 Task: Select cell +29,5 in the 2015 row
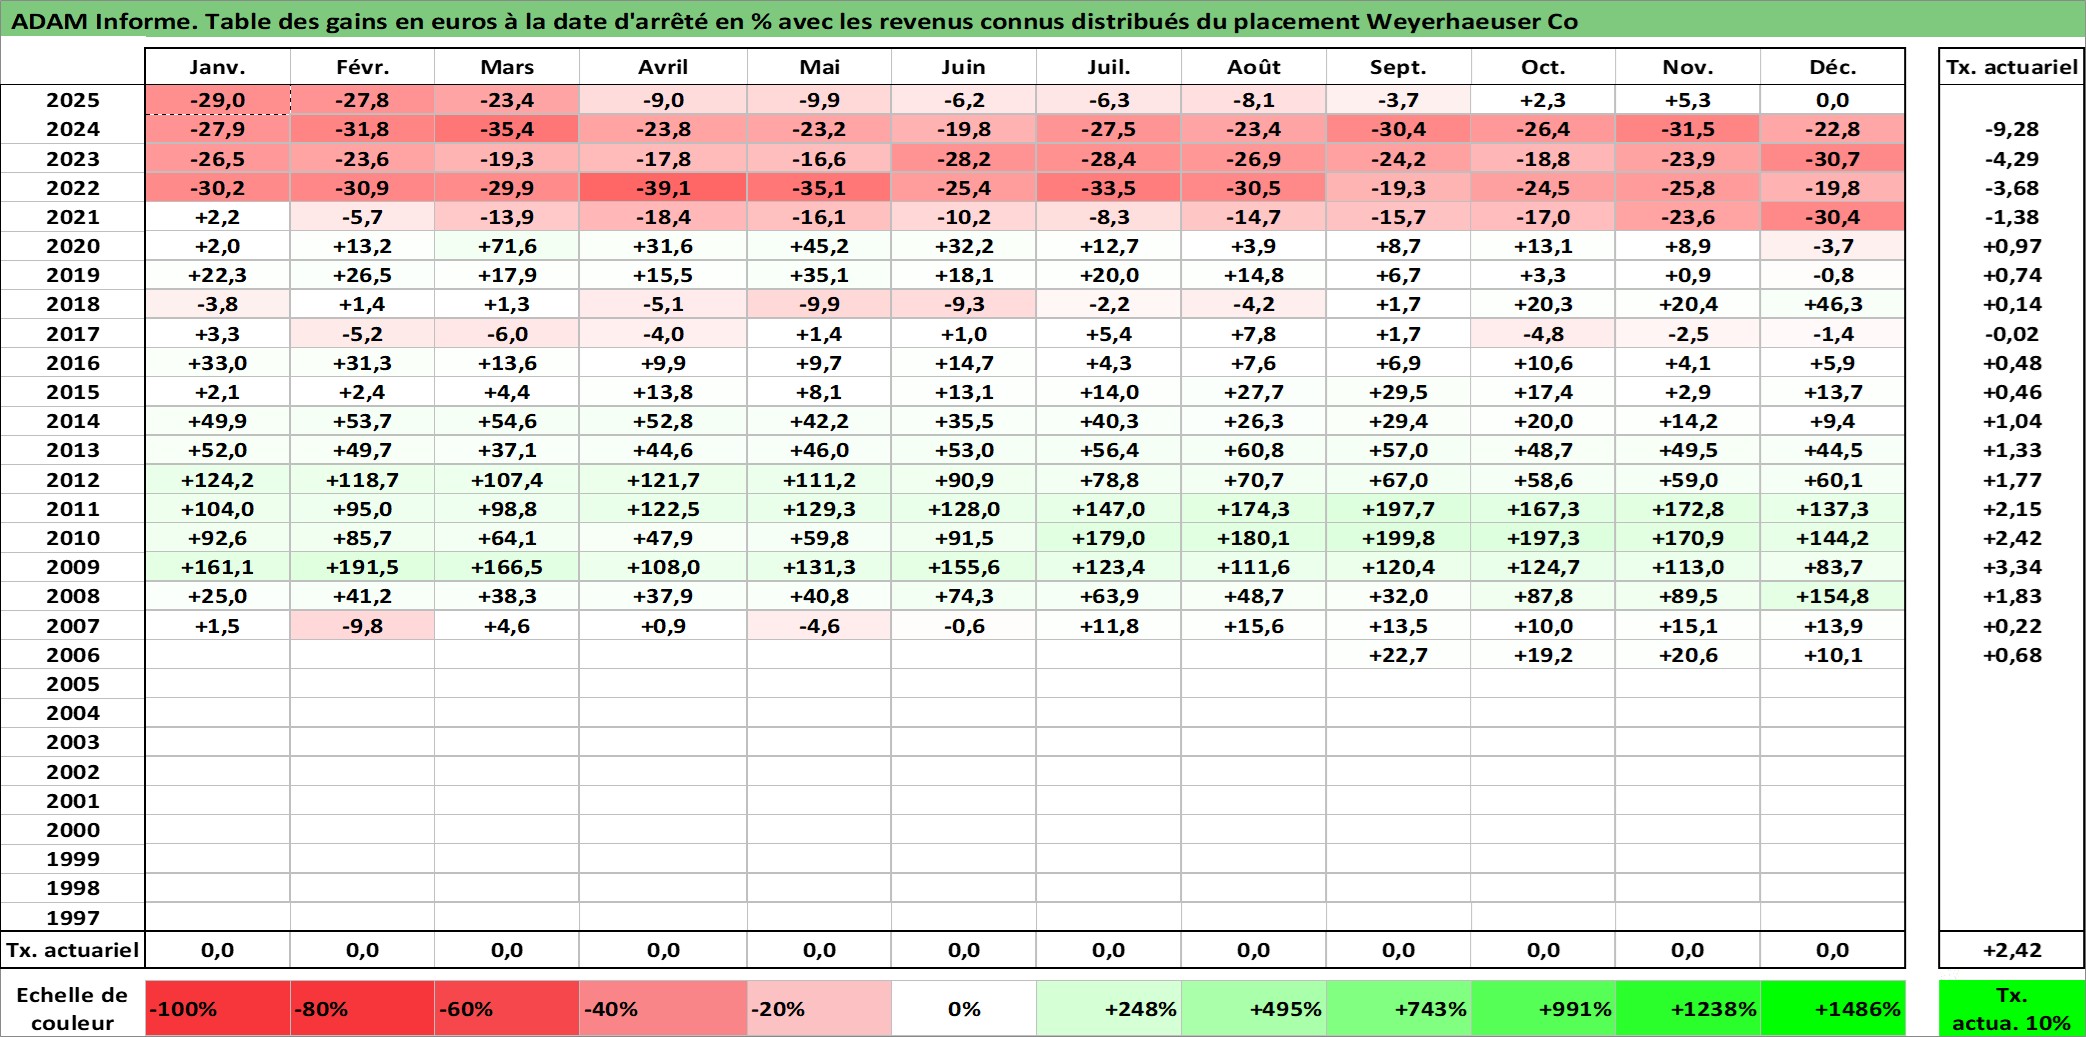(x=1398, y=392)
